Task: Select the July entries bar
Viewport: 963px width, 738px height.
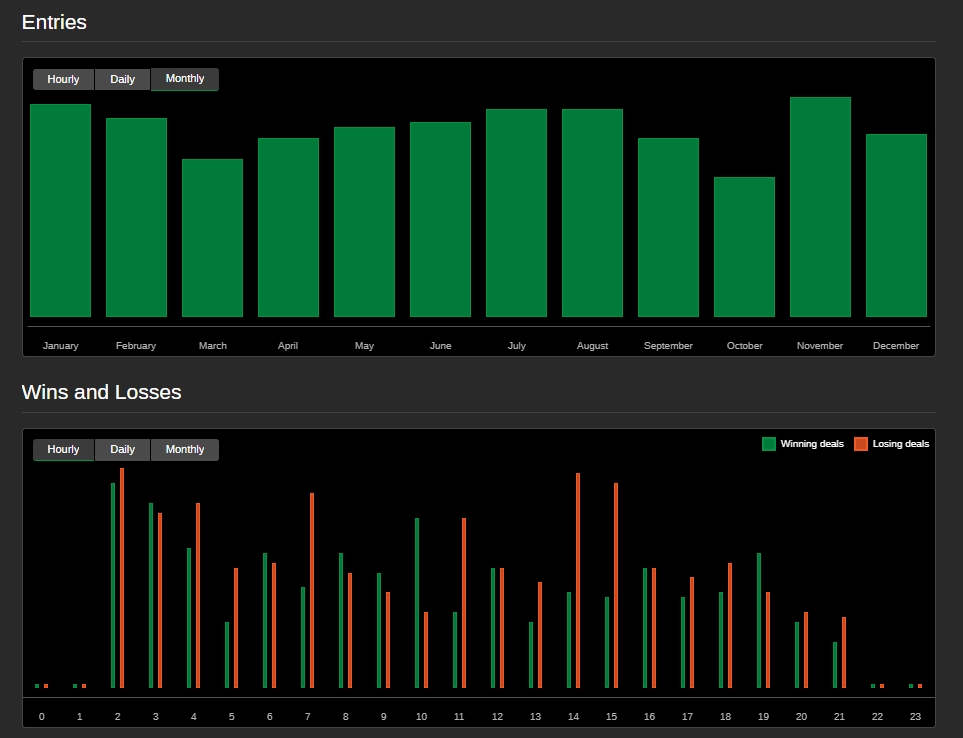Action: point(516,213)
